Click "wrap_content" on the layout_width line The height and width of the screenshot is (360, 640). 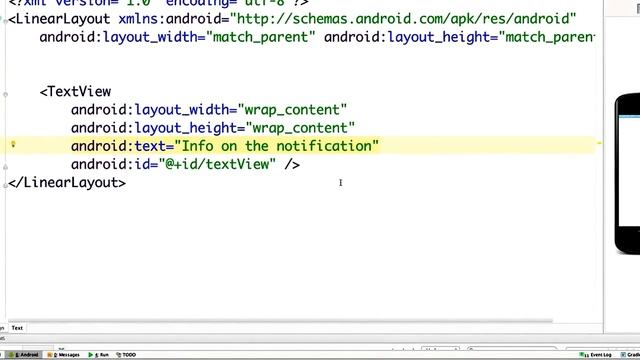(292, 109)
